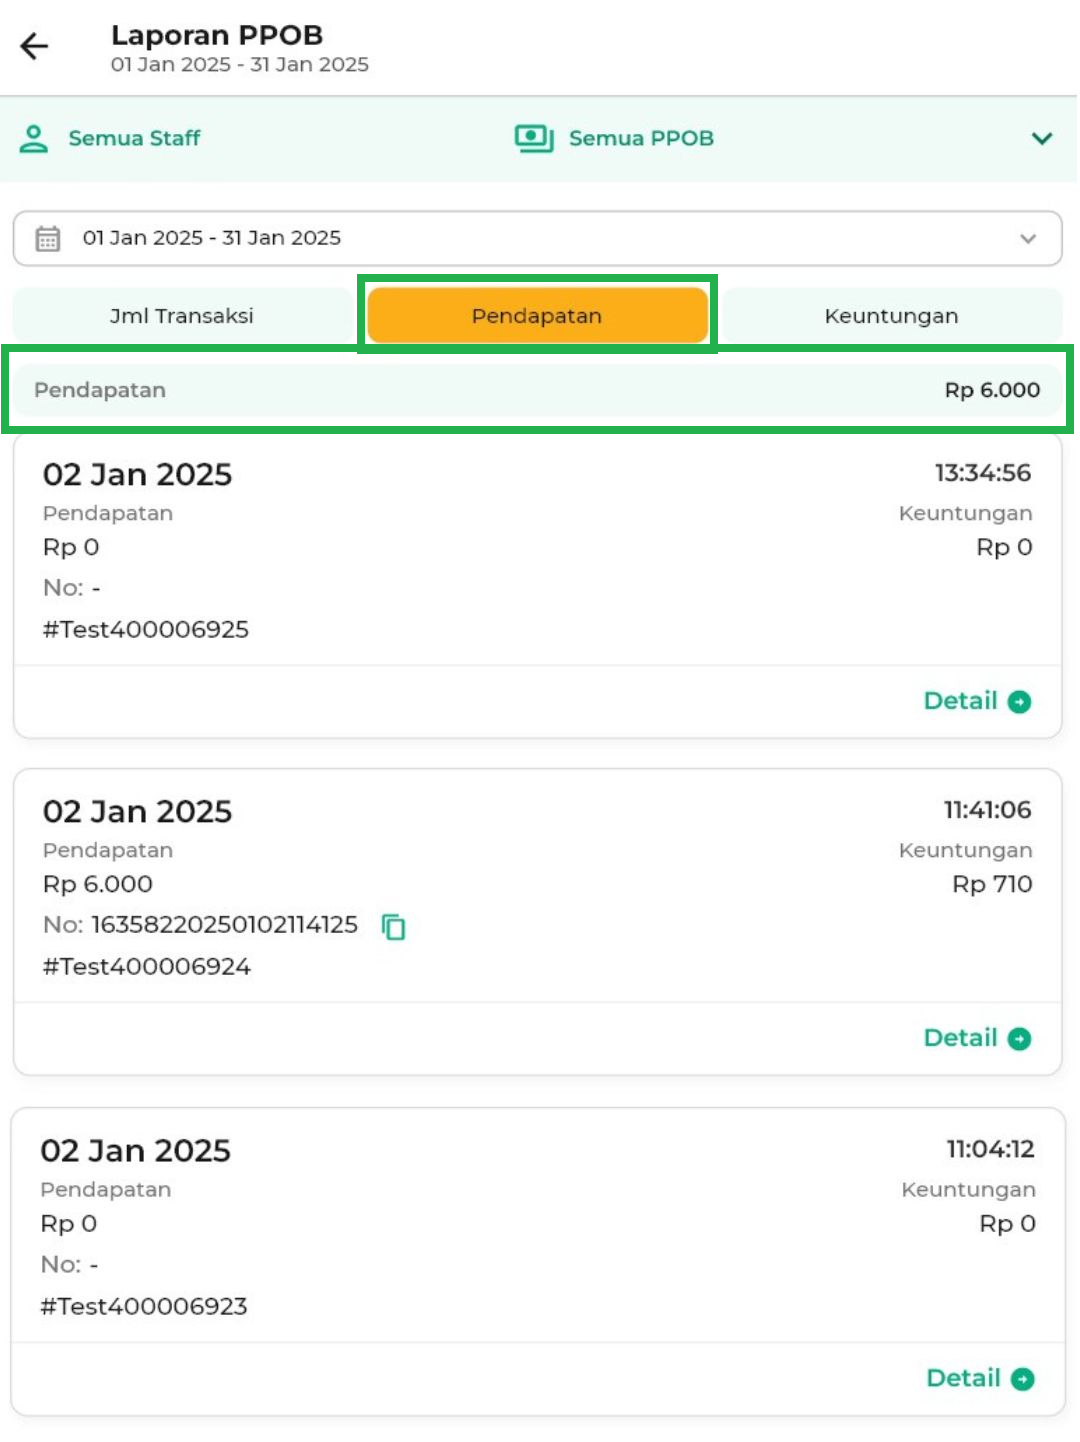Filter by Semua Staff
The image size is (1080, 1442).
134,139
